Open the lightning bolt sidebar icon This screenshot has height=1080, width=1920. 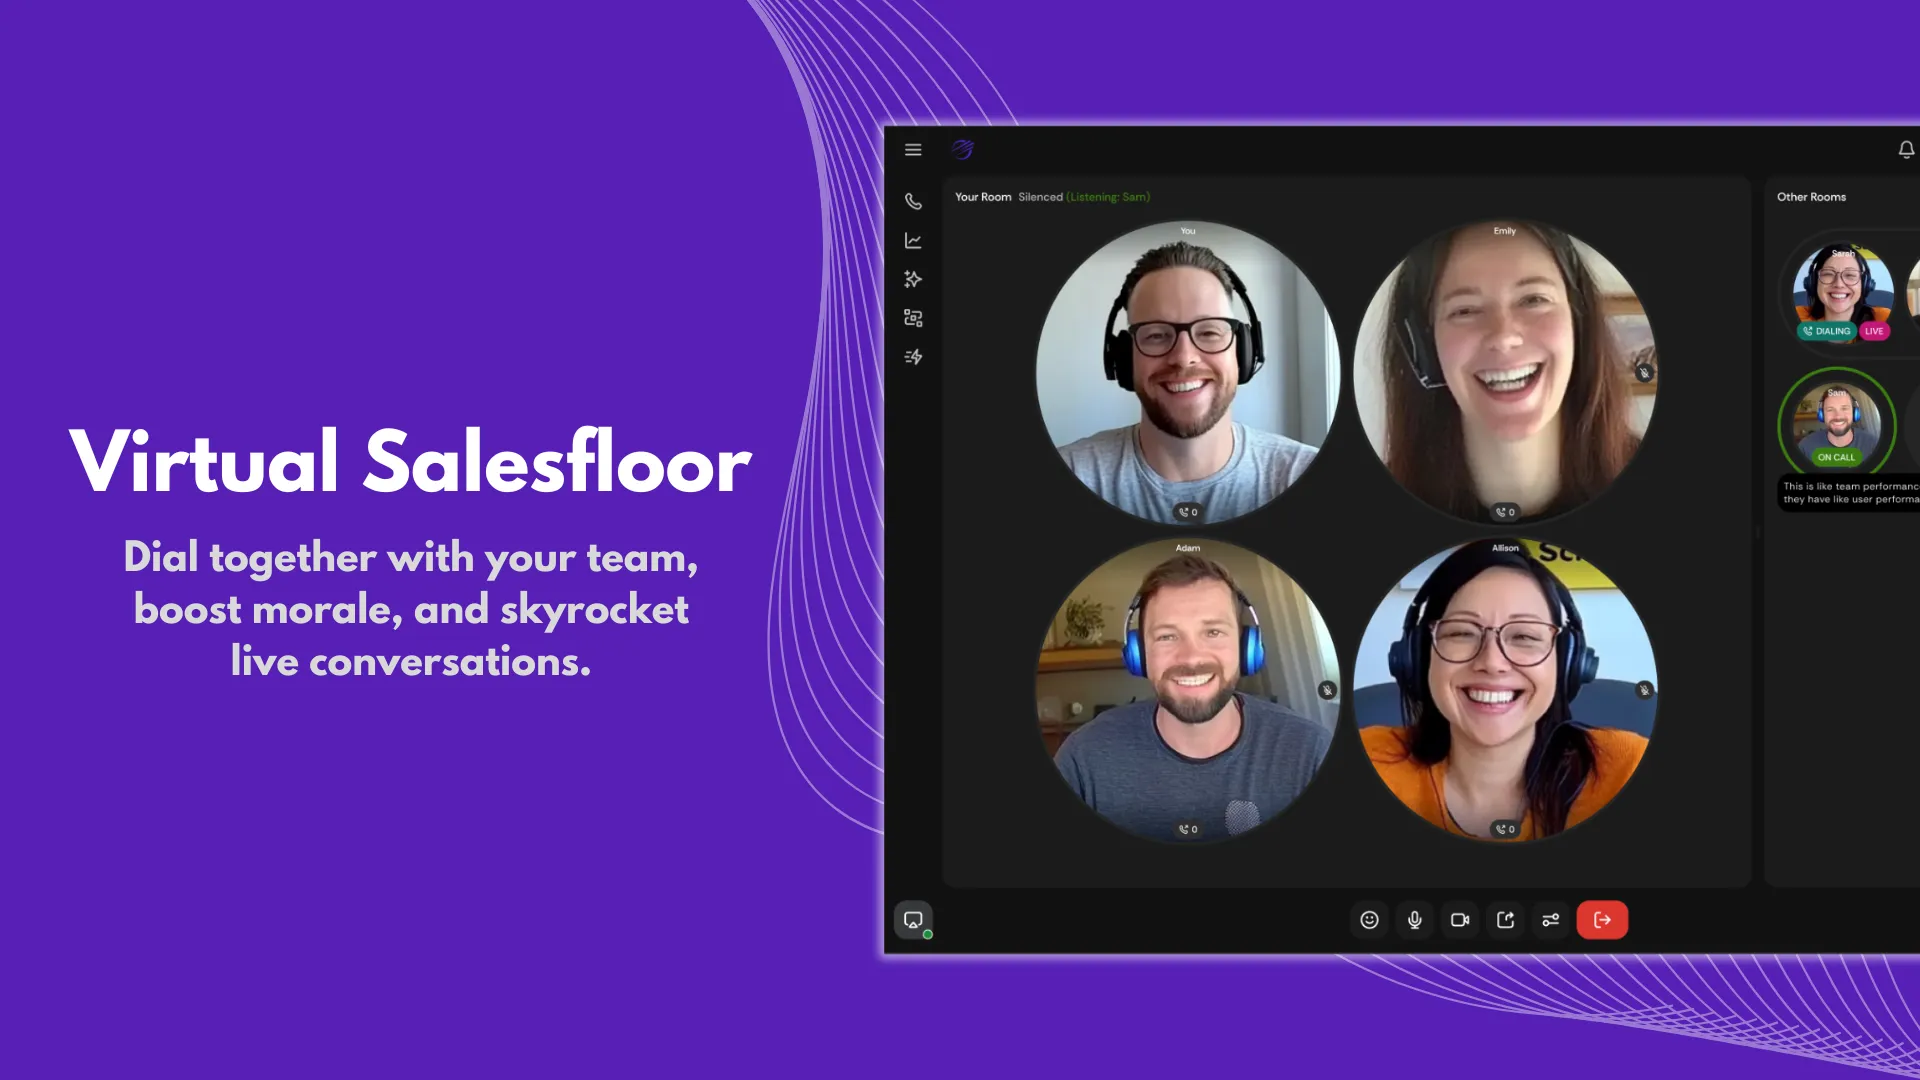tap(913, 357)
